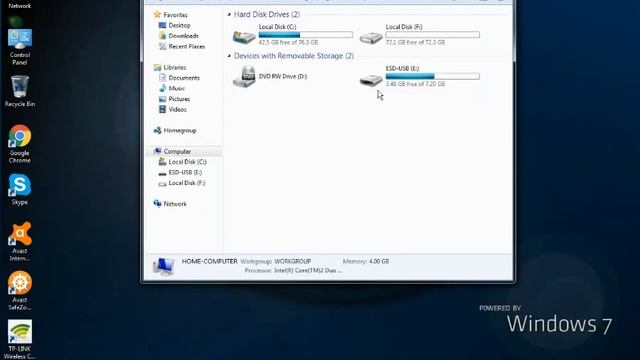This screenshot has height=360, width=640.
Task: Launch the Google Chrome desktop shortcut
Action: 20,144
